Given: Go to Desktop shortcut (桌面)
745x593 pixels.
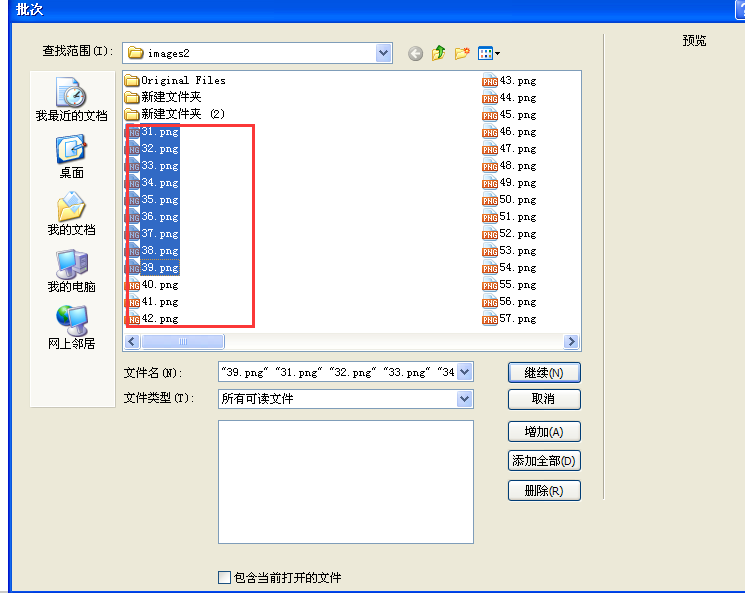Looking at the screenshot, I should click(71, 155).
